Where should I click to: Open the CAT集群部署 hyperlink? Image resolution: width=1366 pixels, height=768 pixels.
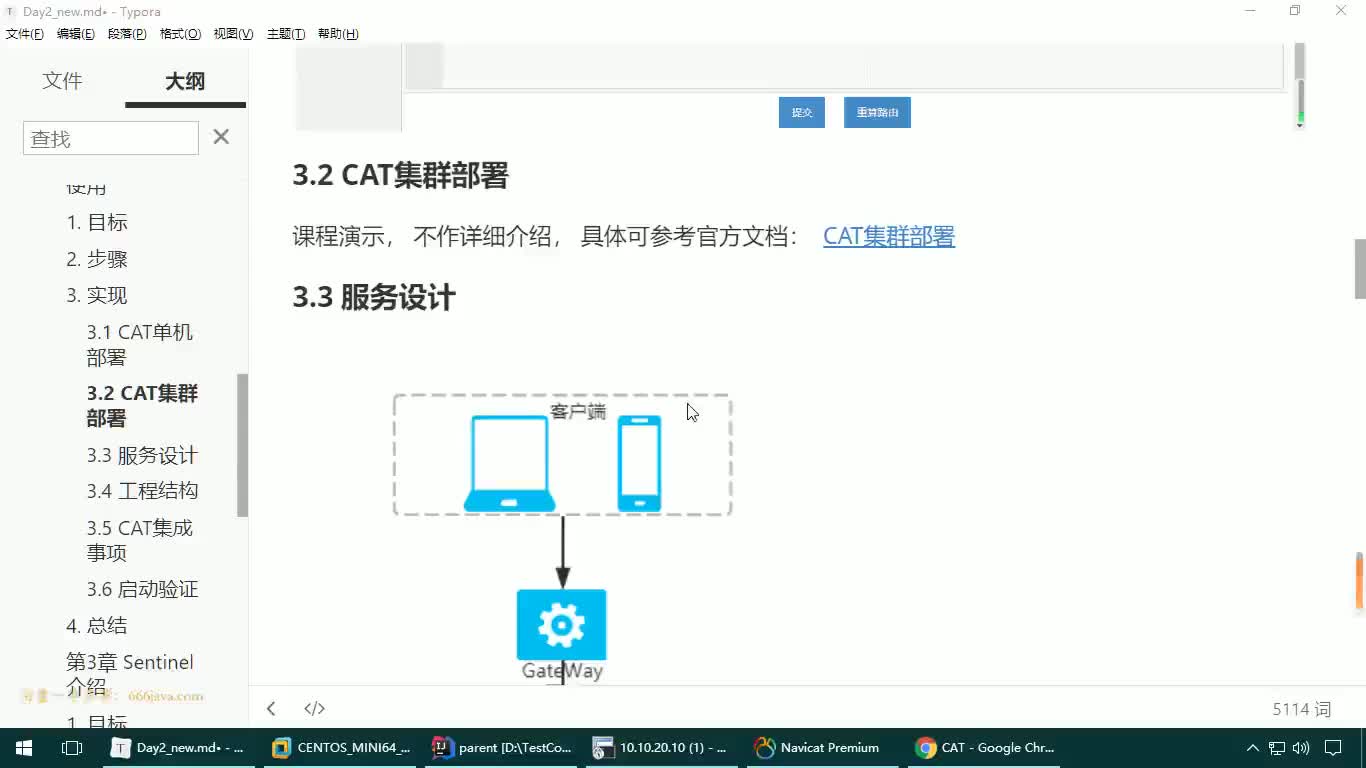click(x=889, y=236)
